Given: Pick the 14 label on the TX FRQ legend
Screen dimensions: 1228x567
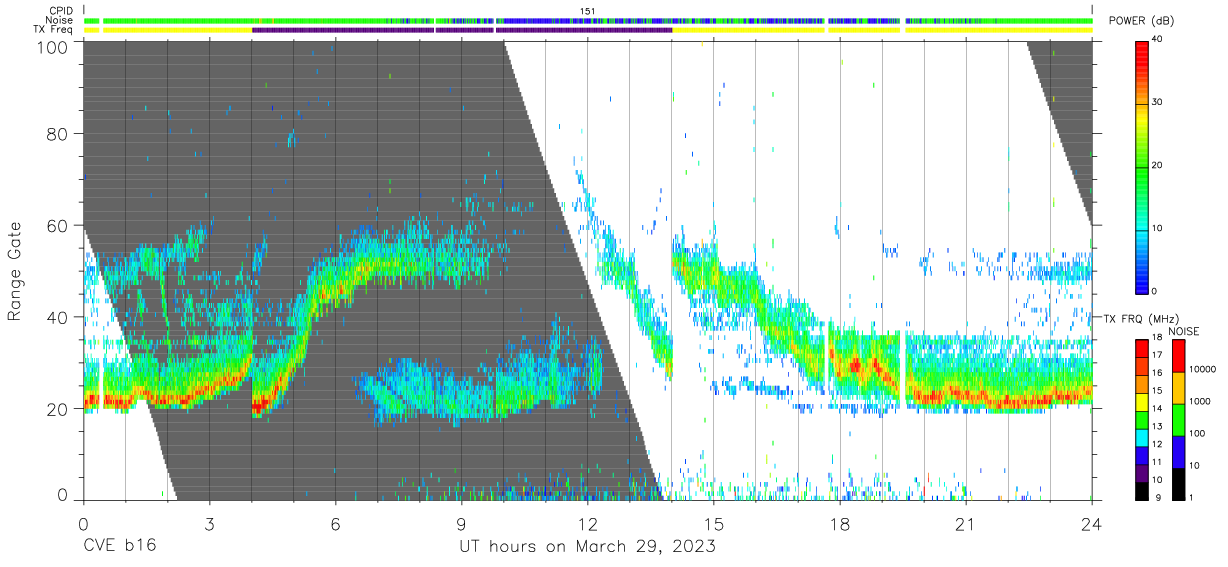Looking at the screenshot, I should coord(1157,408).
